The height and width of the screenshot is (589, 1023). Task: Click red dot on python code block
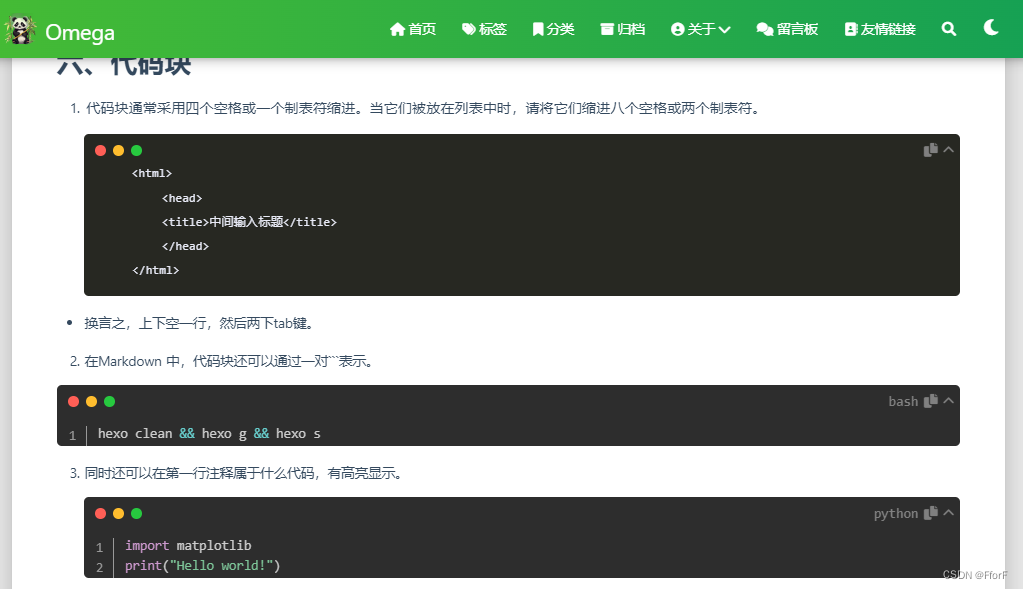(100, 514)
